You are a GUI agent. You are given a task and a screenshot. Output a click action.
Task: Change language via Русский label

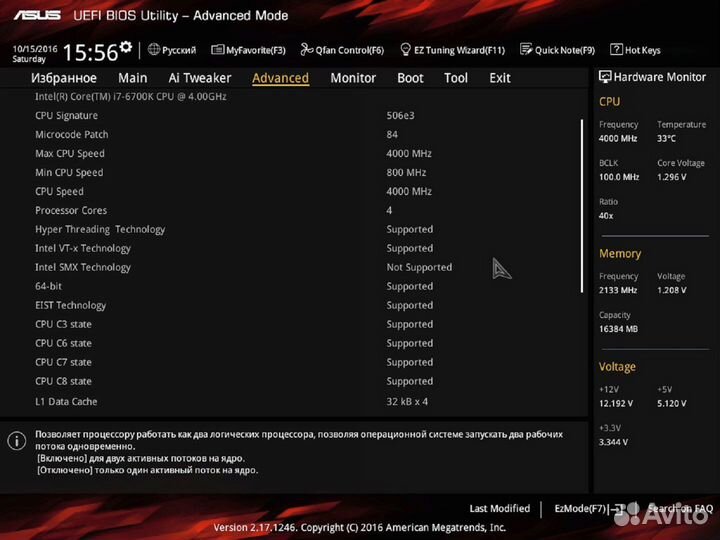tap(179, 50)
